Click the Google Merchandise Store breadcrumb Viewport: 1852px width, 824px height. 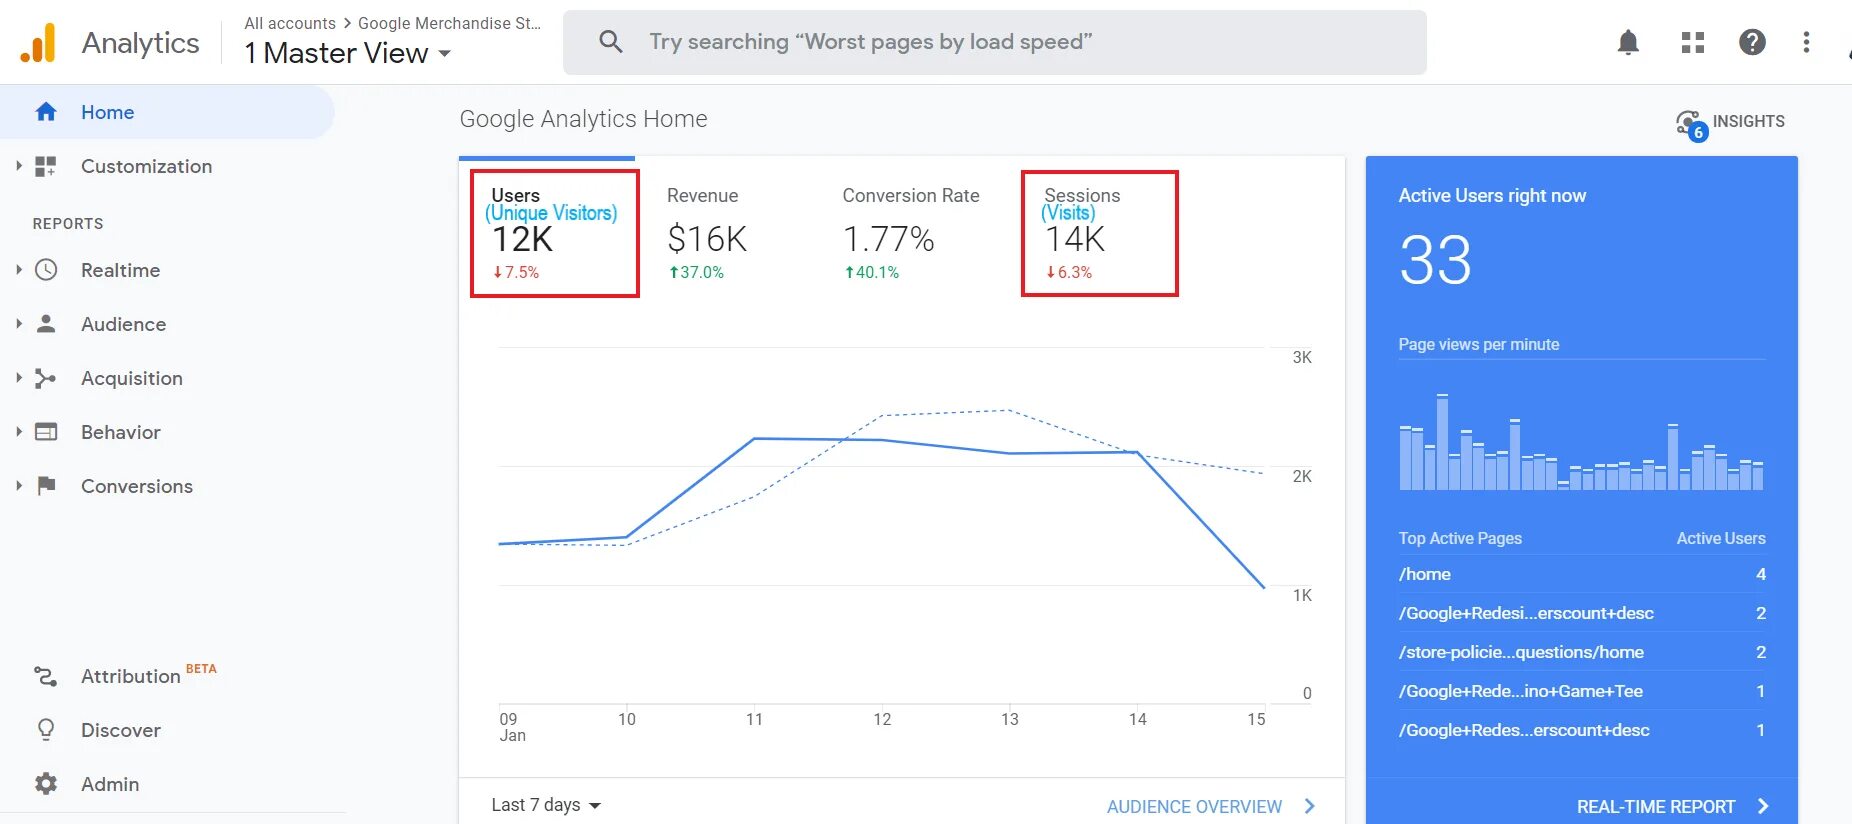(x=449, y=23)
